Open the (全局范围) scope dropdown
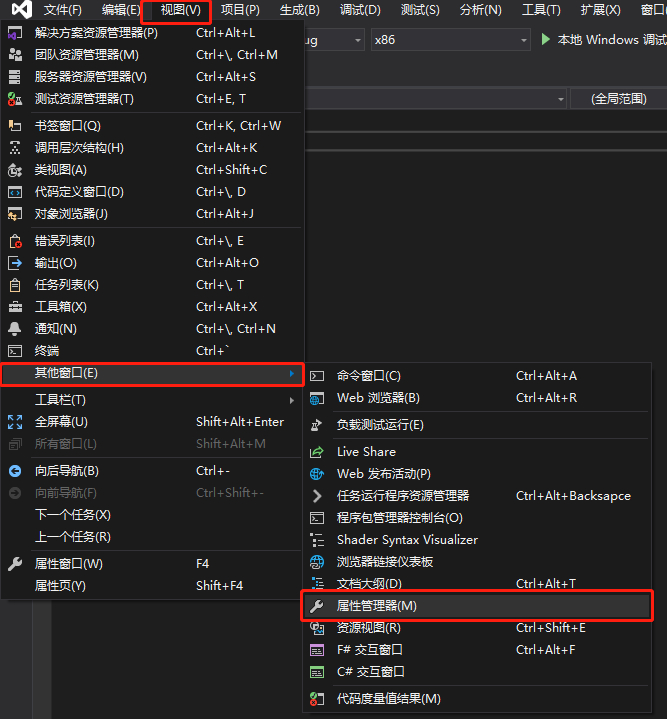 point(619,99)
